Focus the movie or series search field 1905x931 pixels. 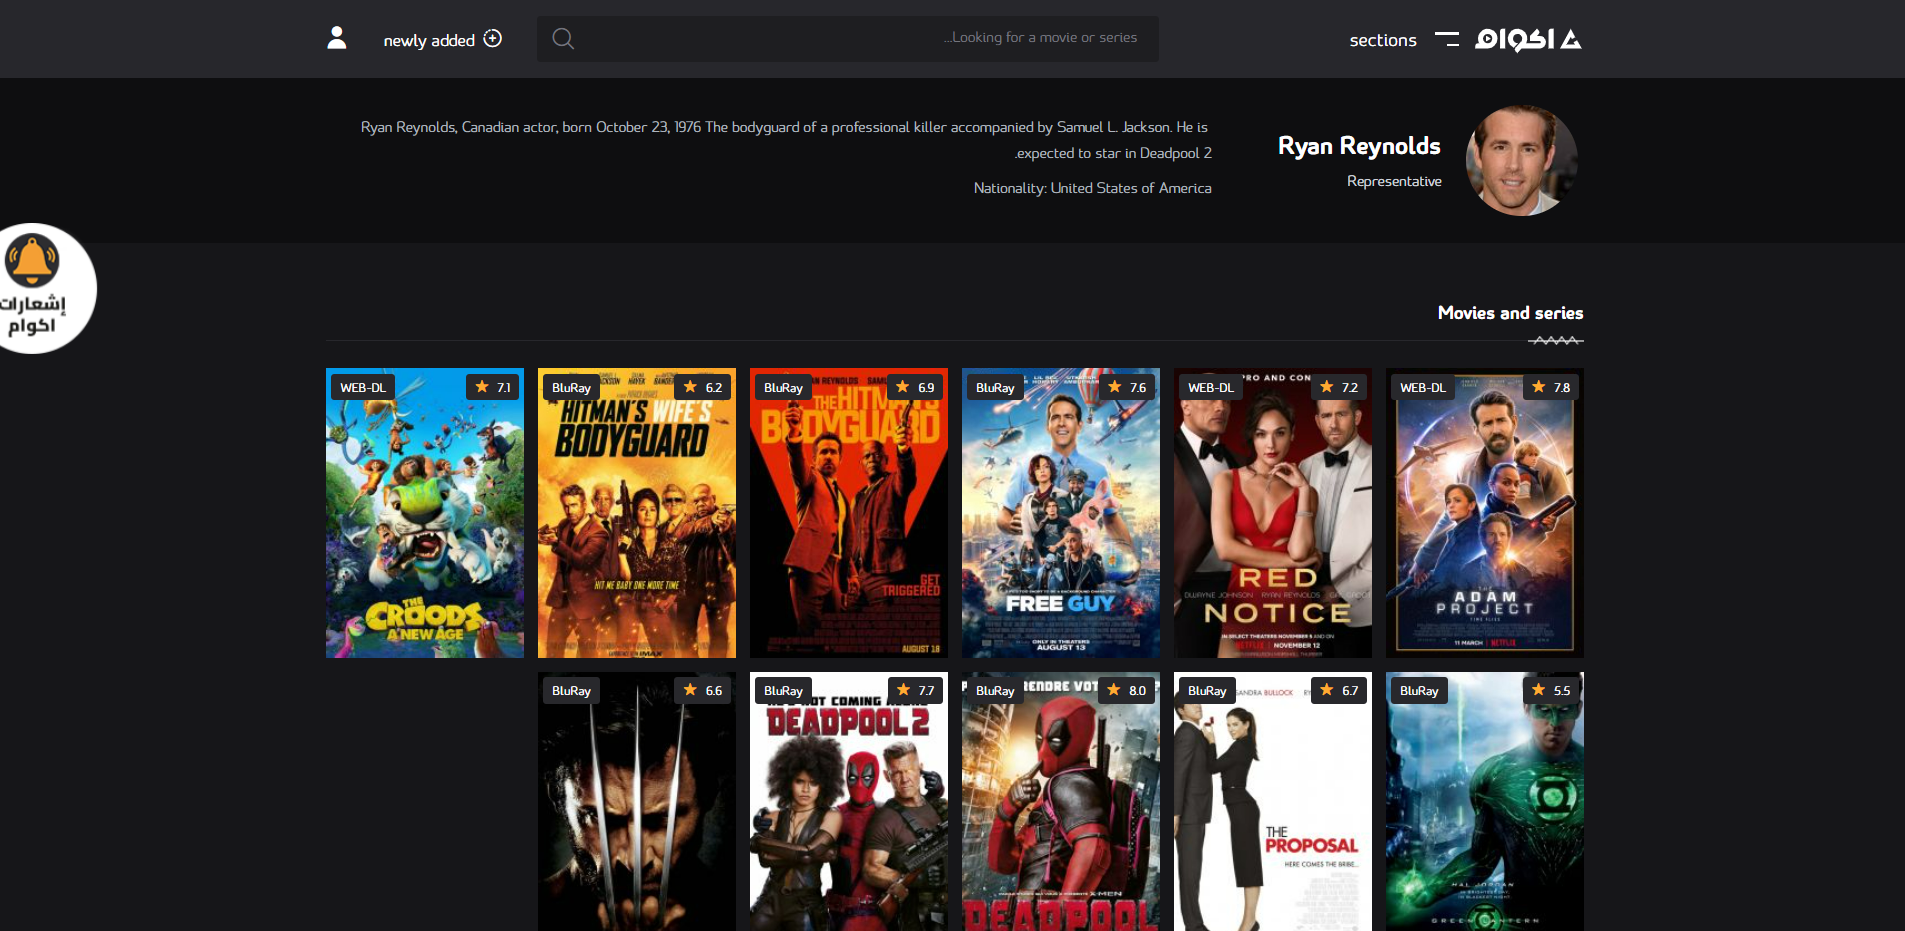click(847, 38)
